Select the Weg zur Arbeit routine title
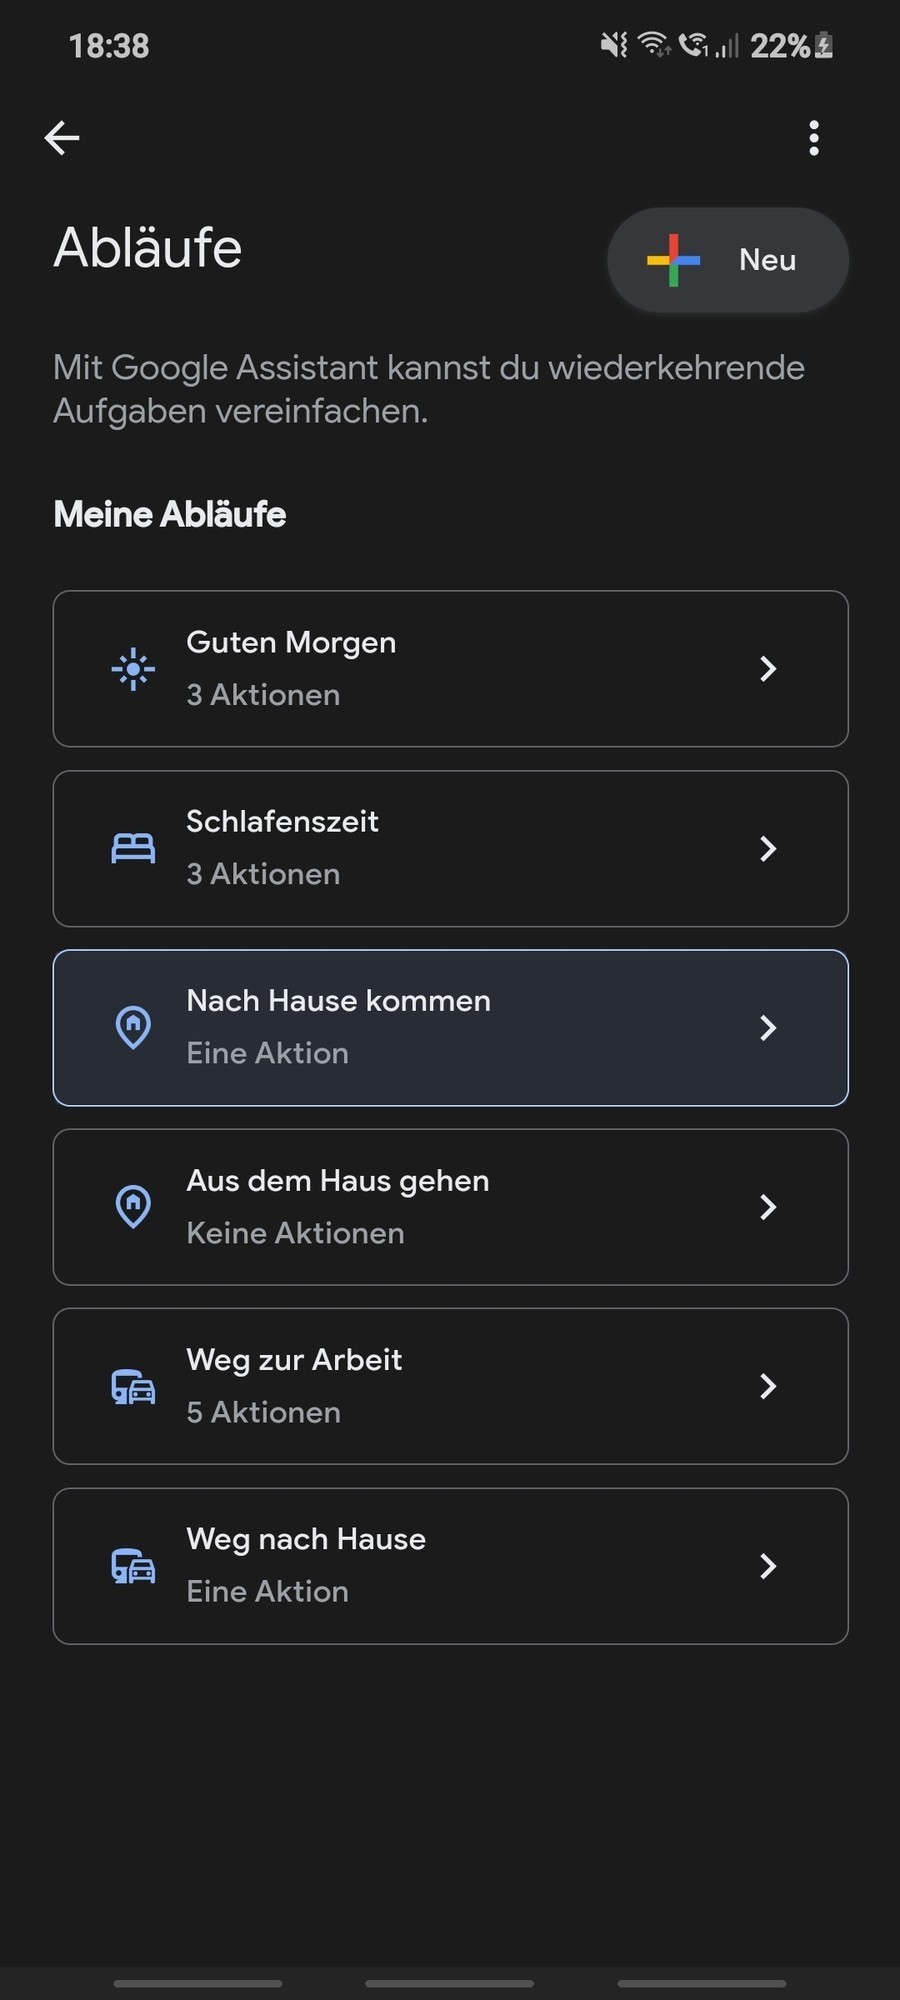 [294, 1360]
